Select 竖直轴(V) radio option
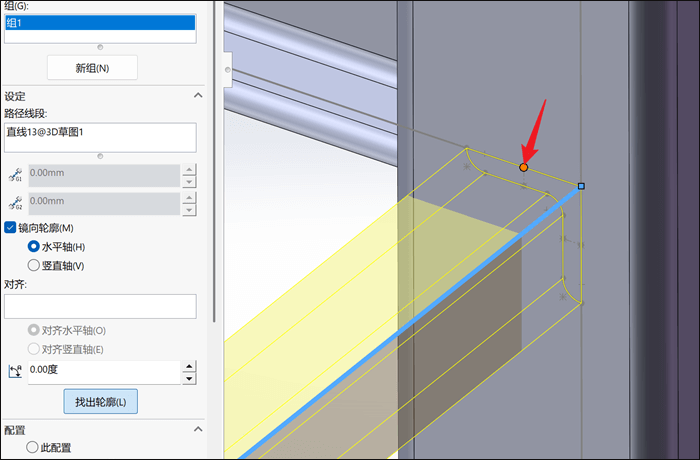 (x=33, y=265)
